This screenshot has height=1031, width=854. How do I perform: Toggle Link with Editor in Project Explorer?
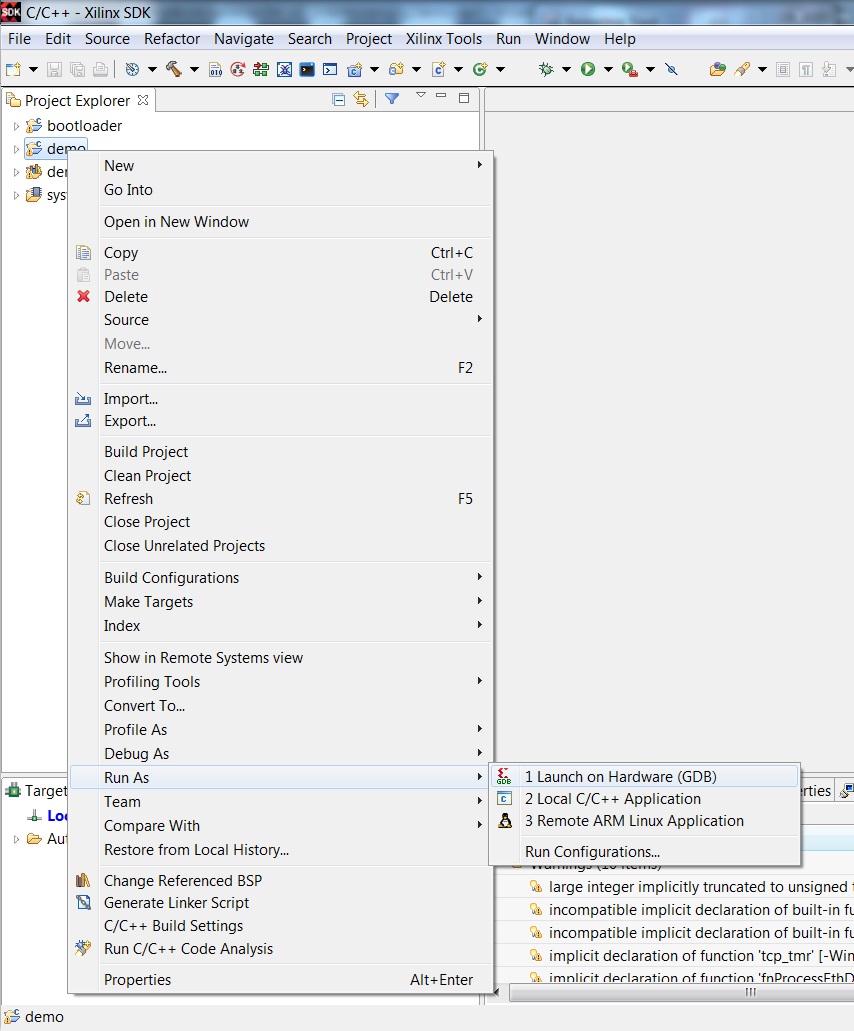click(x=361, y=99)
